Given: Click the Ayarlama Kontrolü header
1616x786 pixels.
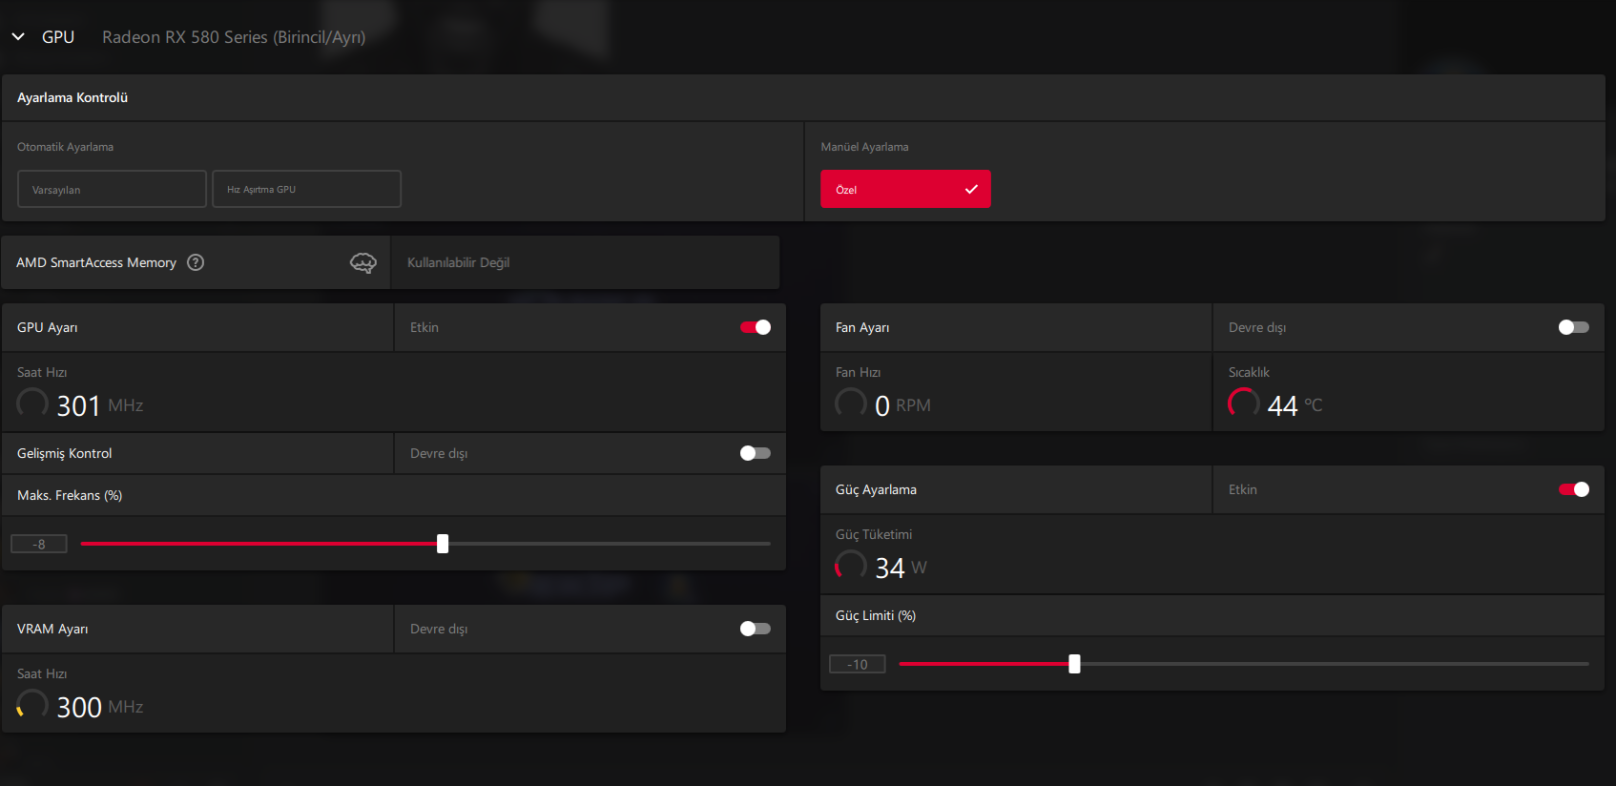Looking at the screenshot, I should pos(72,97).
